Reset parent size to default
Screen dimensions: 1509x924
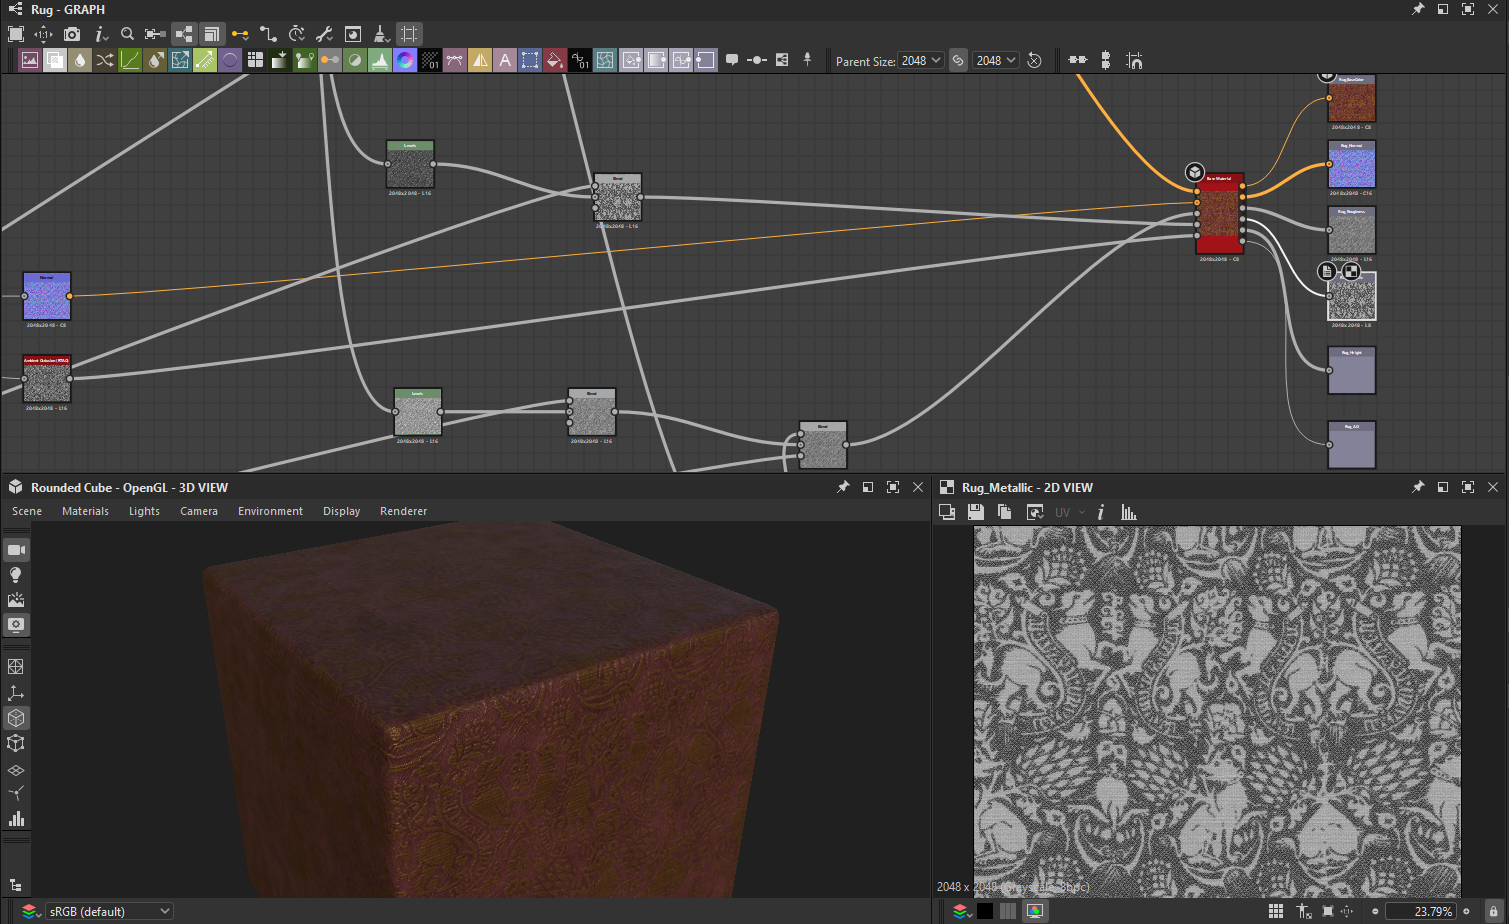[1034, 60]
